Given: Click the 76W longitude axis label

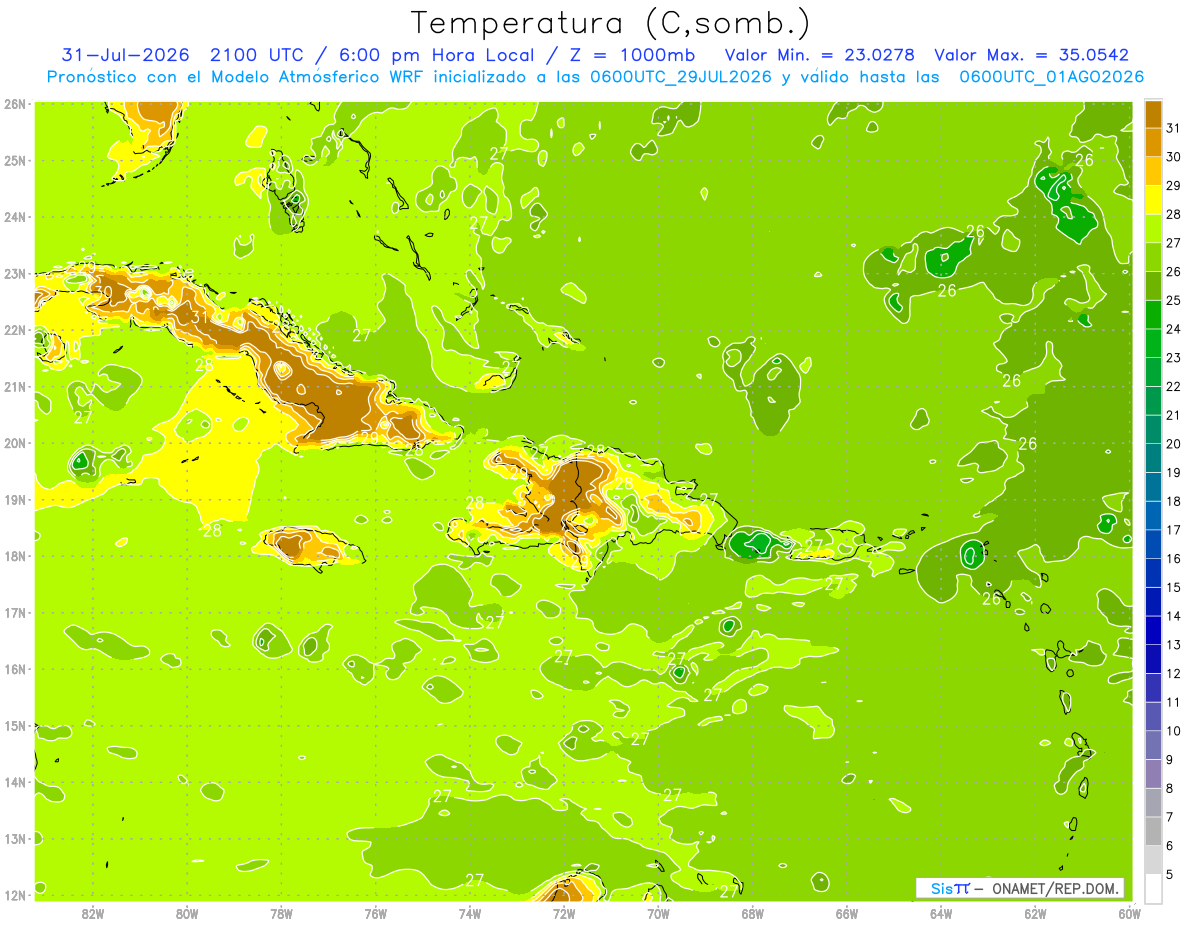Looking at the screenshot, I should tap(376, 913).
